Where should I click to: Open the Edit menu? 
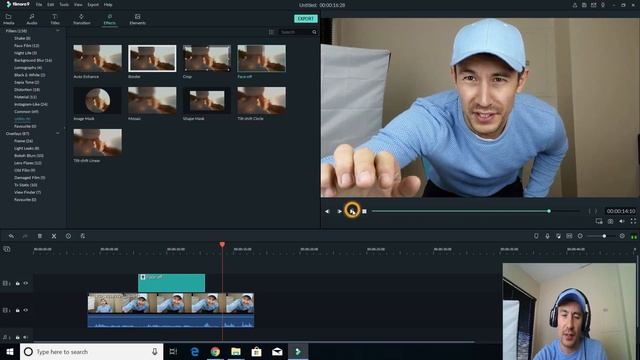click(51, 4)
